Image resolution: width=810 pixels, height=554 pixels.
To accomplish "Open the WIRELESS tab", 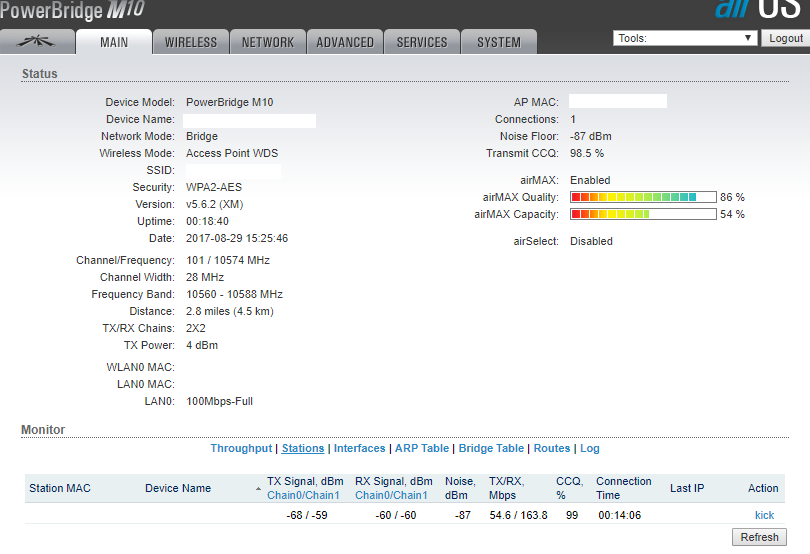I will click(x=191, y=42).
